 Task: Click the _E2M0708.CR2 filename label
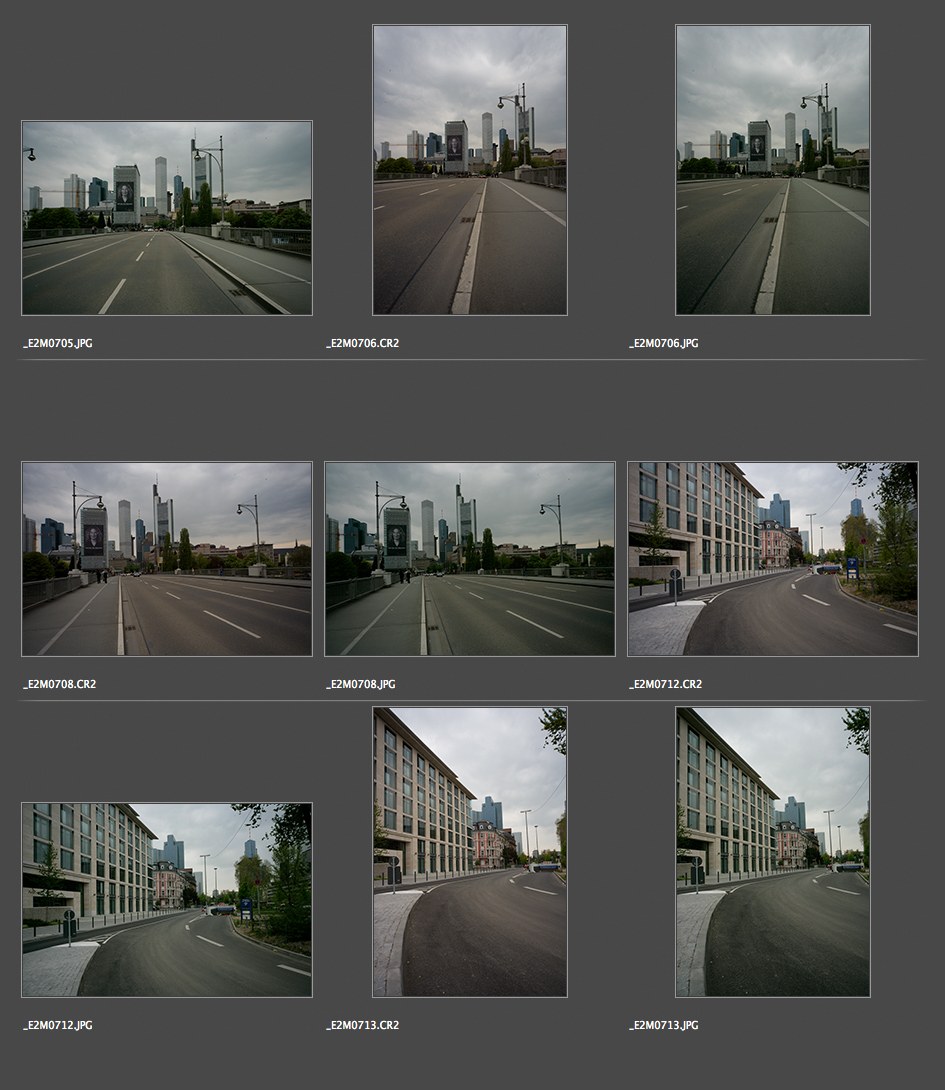point(59,685)
